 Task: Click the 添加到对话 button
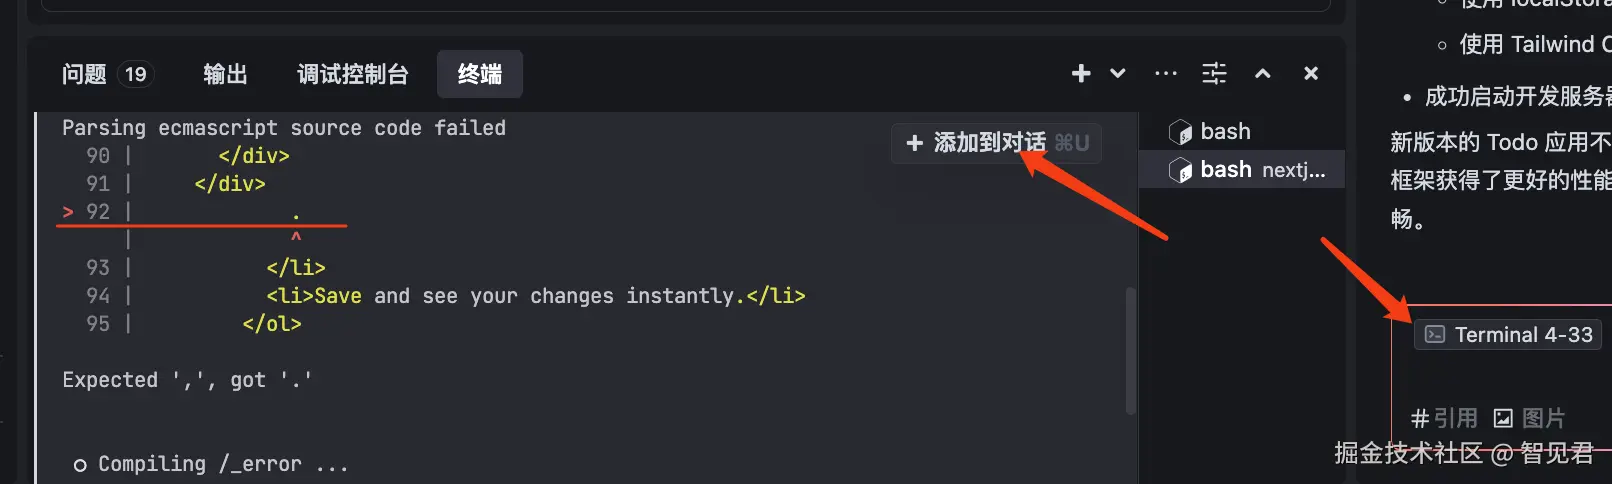[996, 143]
